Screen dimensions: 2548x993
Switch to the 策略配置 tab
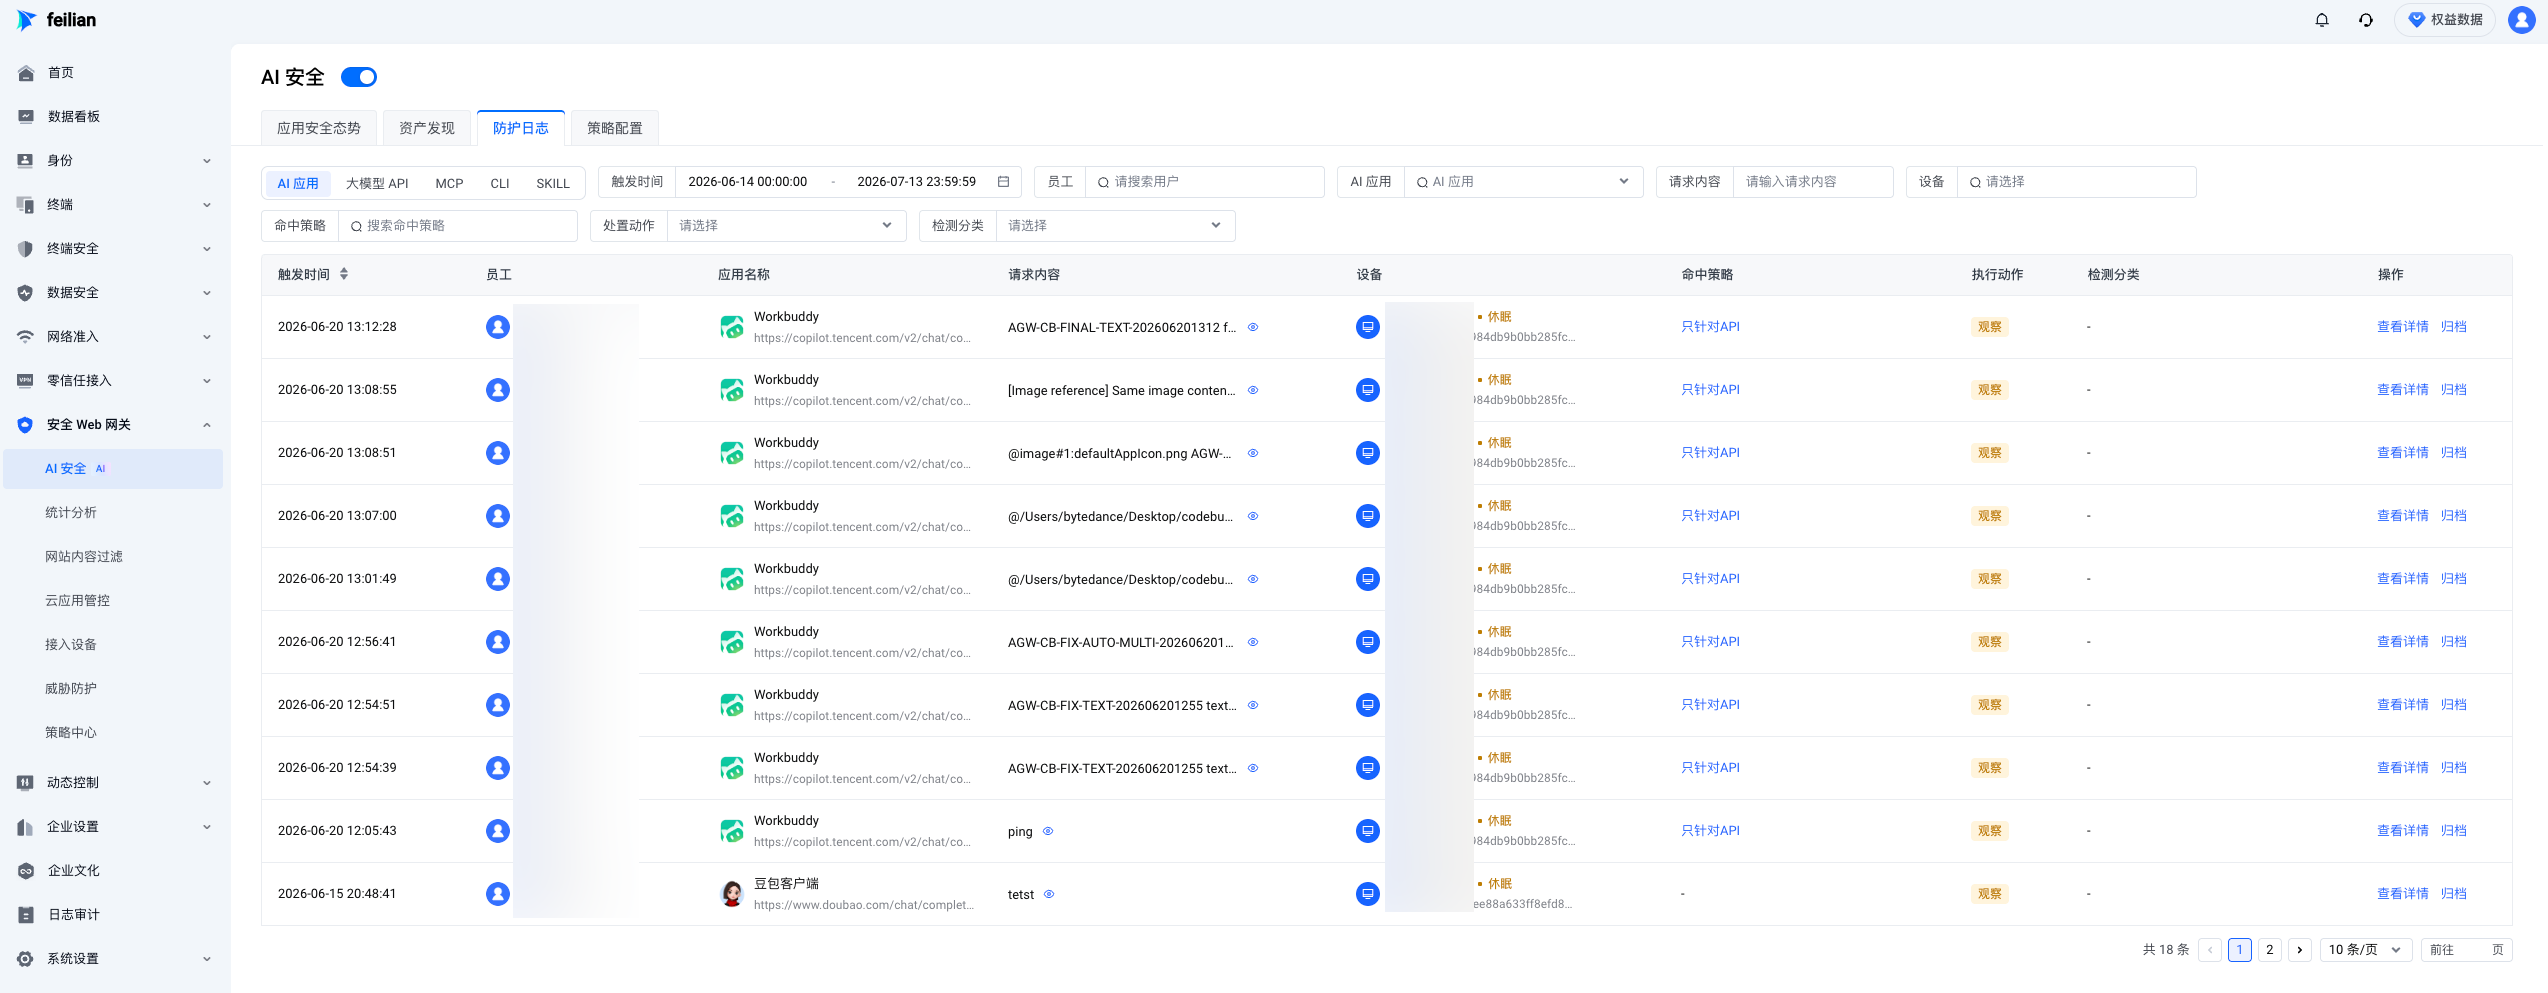[615, 128]
